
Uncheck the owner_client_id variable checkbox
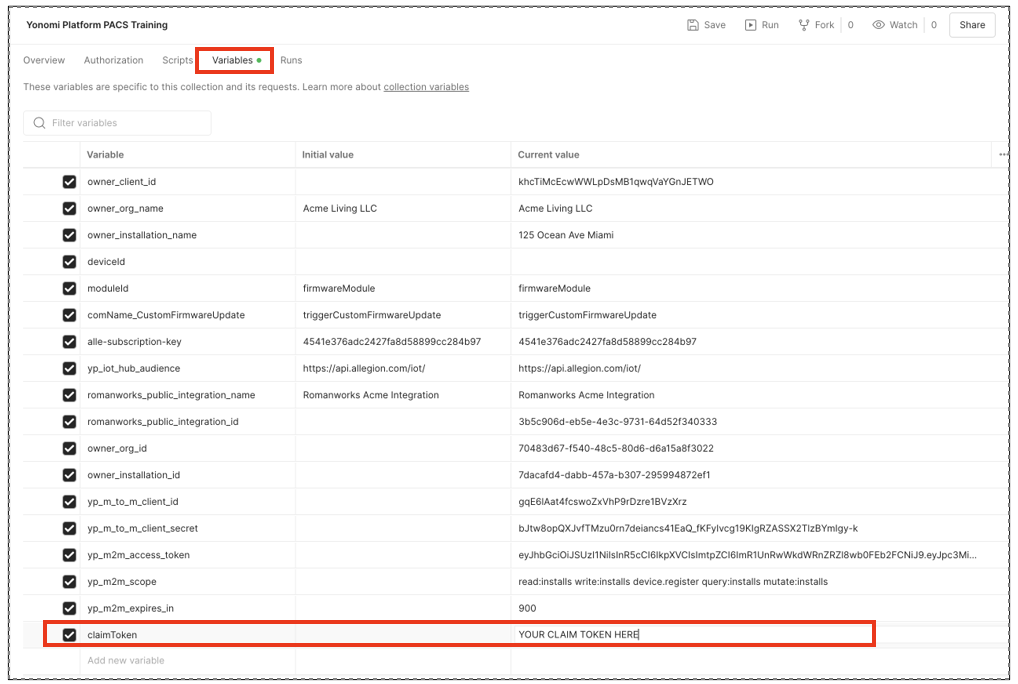(x=69, y=182)
